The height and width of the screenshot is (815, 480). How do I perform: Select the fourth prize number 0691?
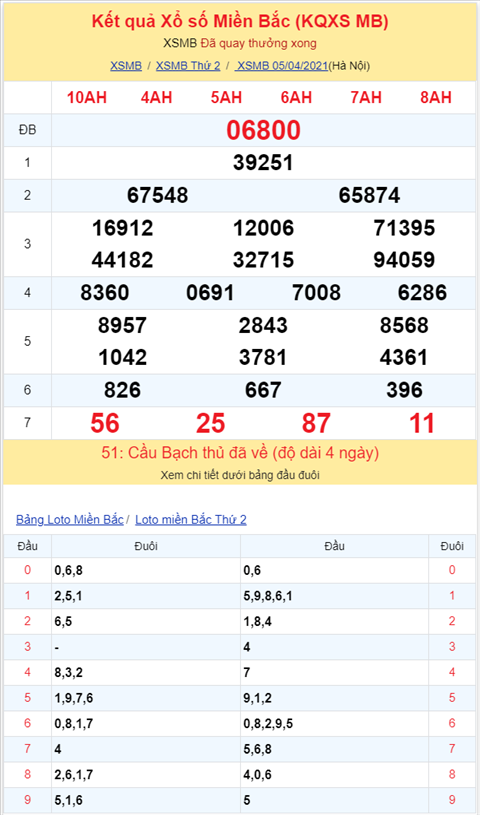[210, 293]
